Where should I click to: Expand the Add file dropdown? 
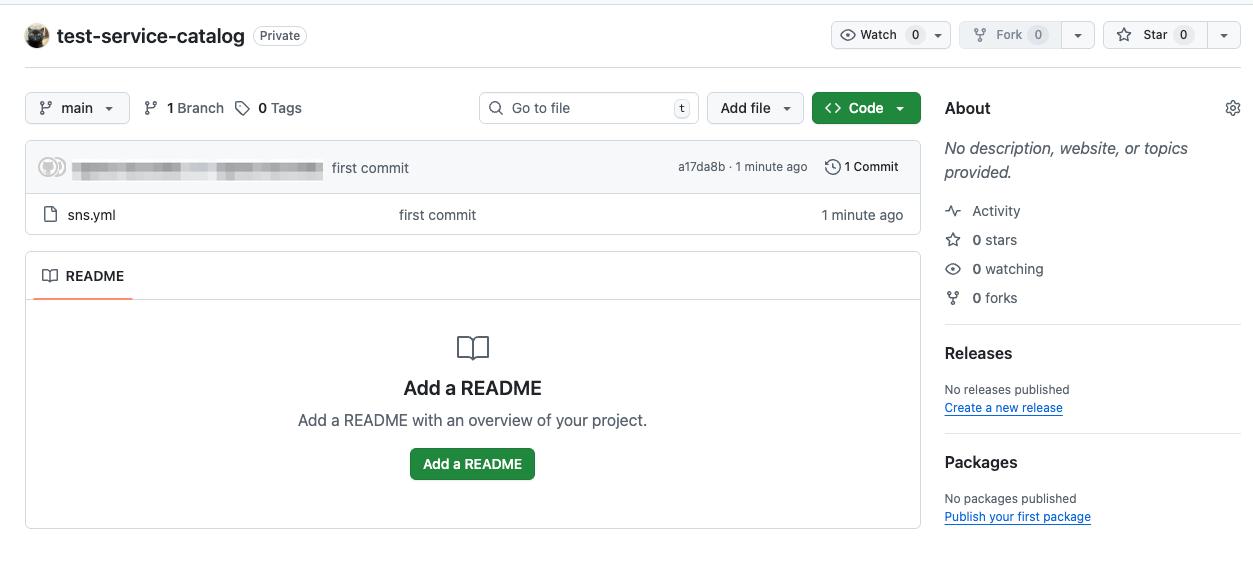coord(755,108)
